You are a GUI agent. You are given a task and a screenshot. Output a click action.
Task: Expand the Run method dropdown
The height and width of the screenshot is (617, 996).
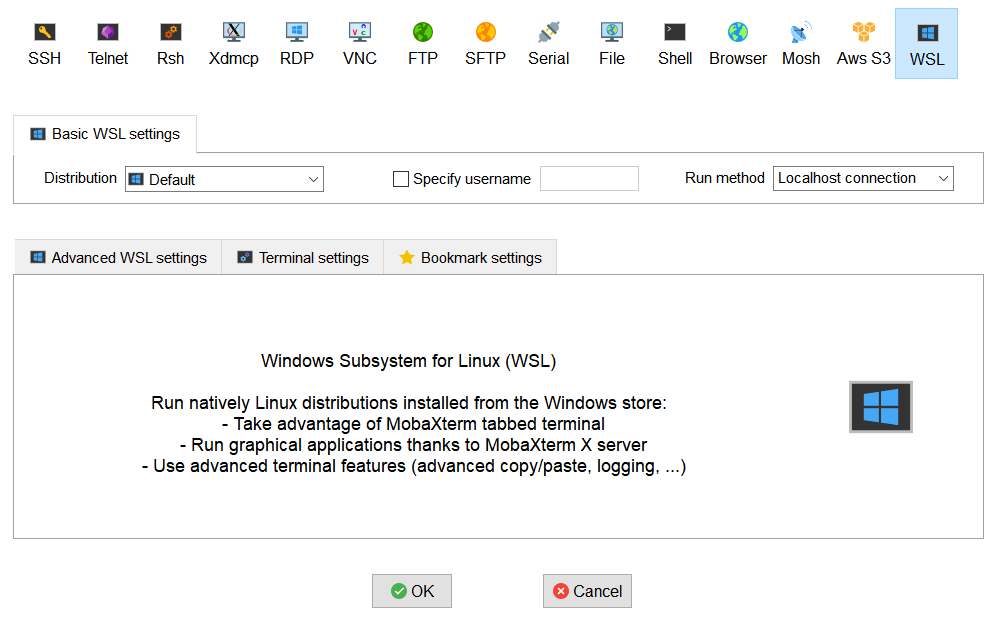(x=863, y=179)
